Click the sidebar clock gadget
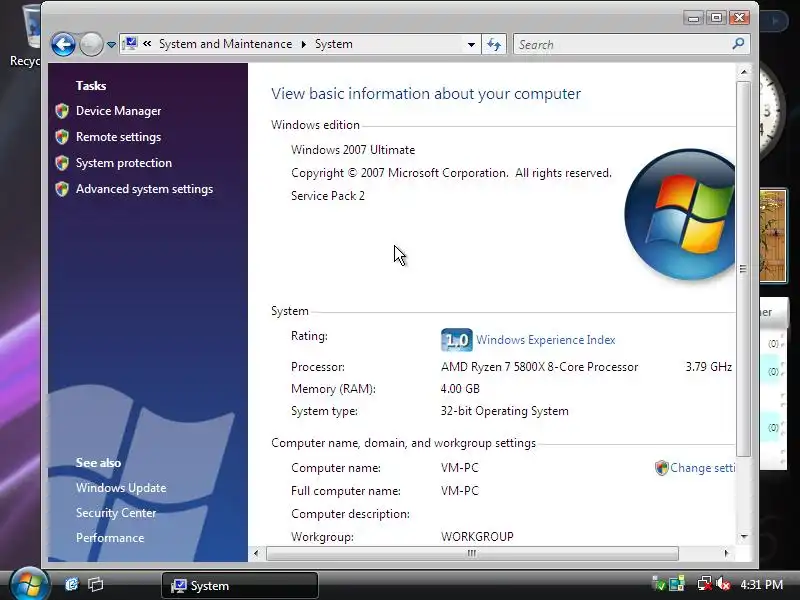Image resolution: width=800 pixels, height=600 pixels. click(x=771, y=112)
